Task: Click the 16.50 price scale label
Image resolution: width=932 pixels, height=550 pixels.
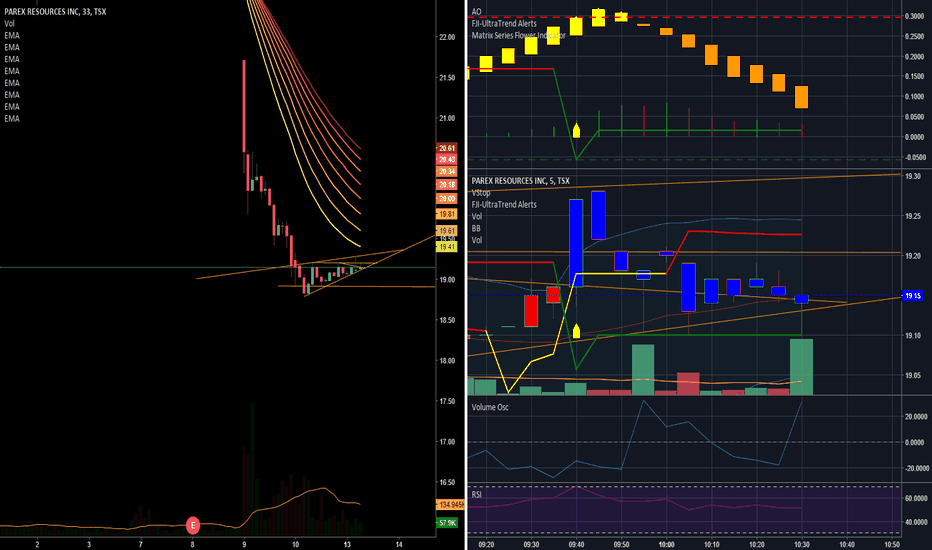Action: tap(447, 482)
